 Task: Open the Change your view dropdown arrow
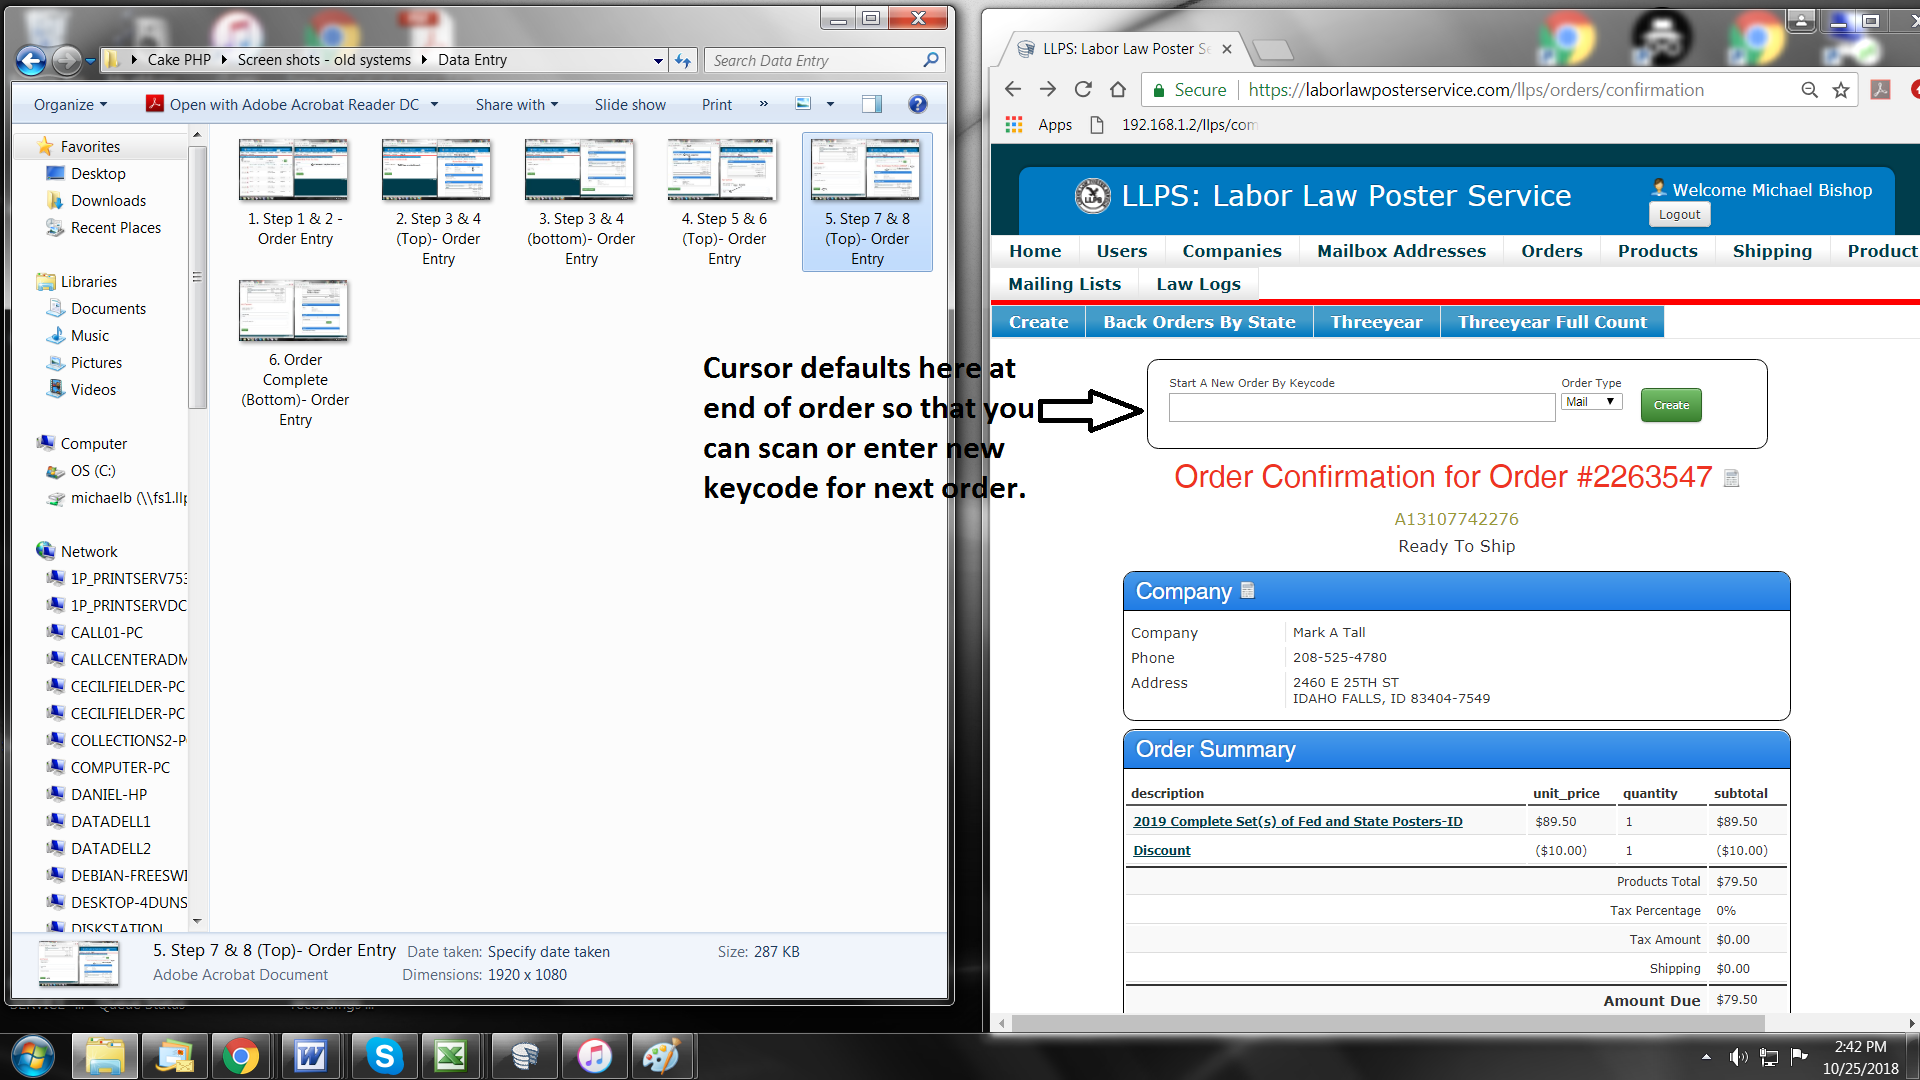click(x=830, y=104)
